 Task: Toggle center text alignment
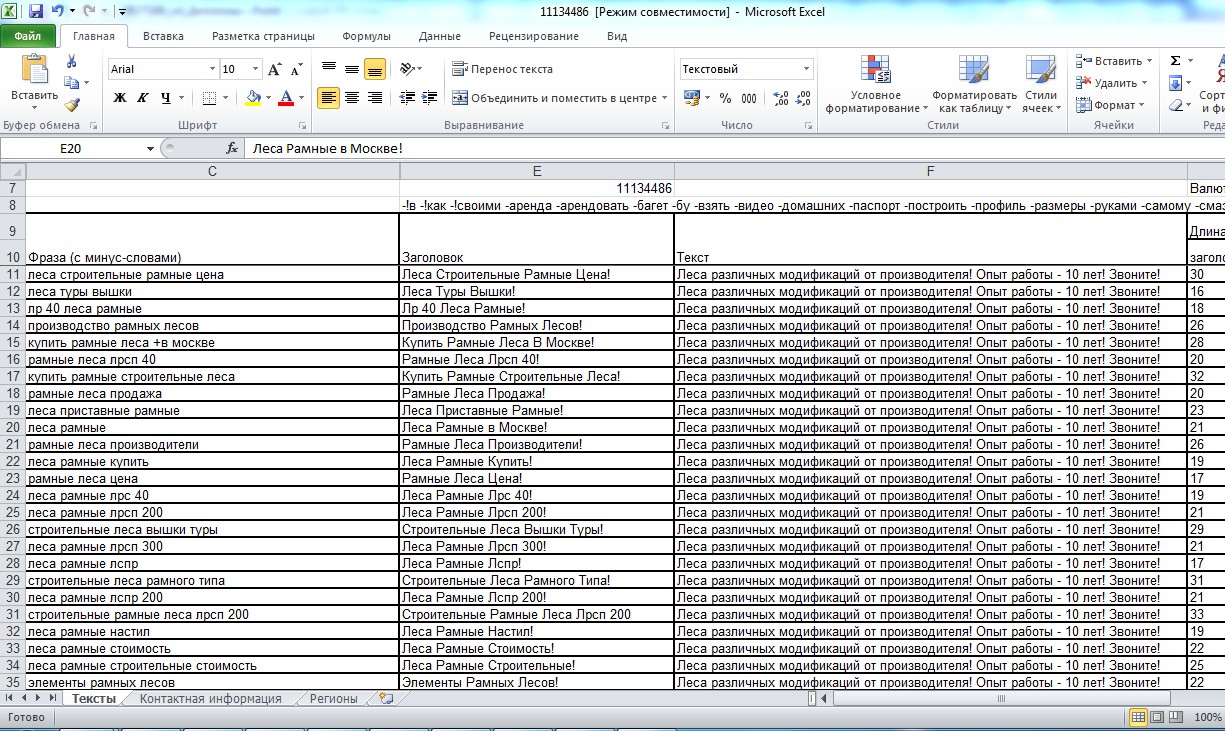[x=352, y=98]
